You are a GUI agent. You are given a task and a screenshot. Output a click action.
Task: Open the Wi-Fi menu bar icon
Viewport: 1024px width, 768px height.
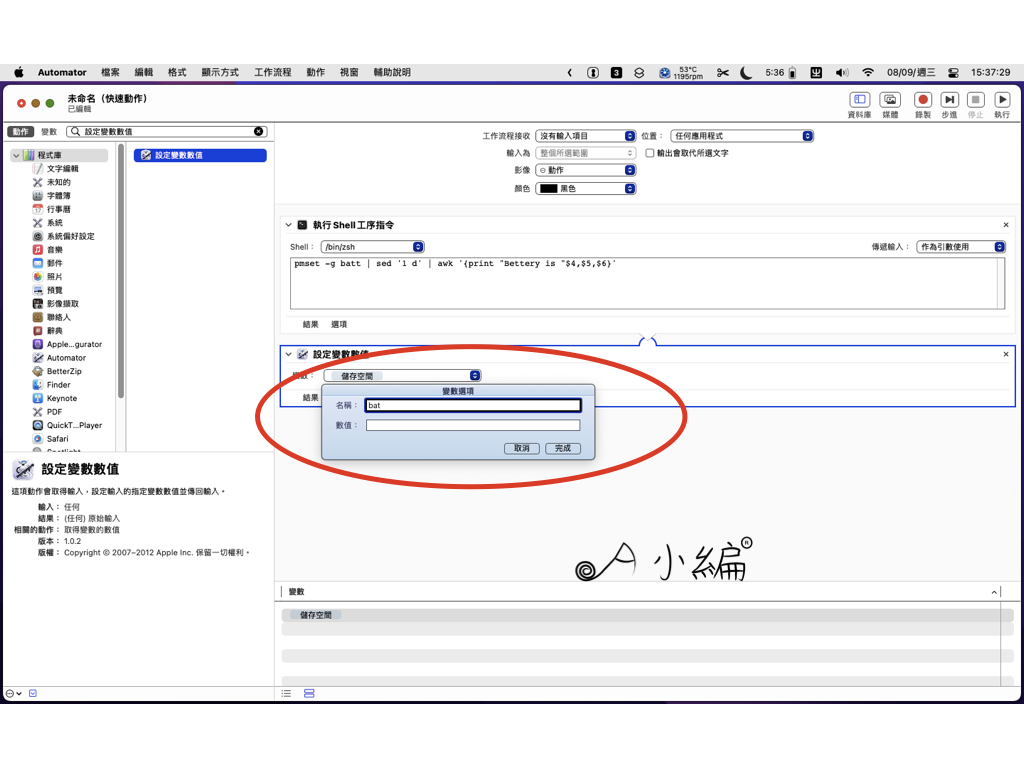click(867, 72)
